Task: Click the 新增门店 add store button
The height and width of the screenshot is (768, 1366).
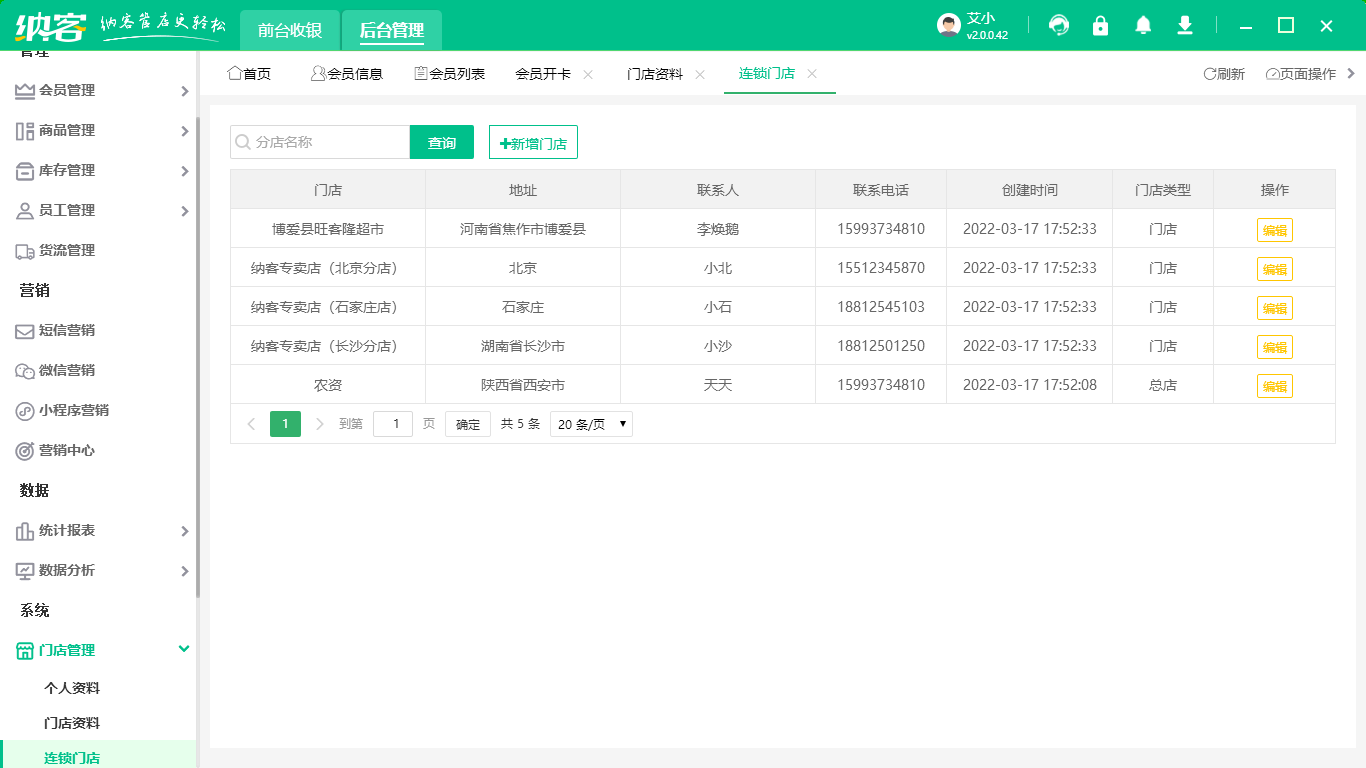Action: [x=532, y=141]
